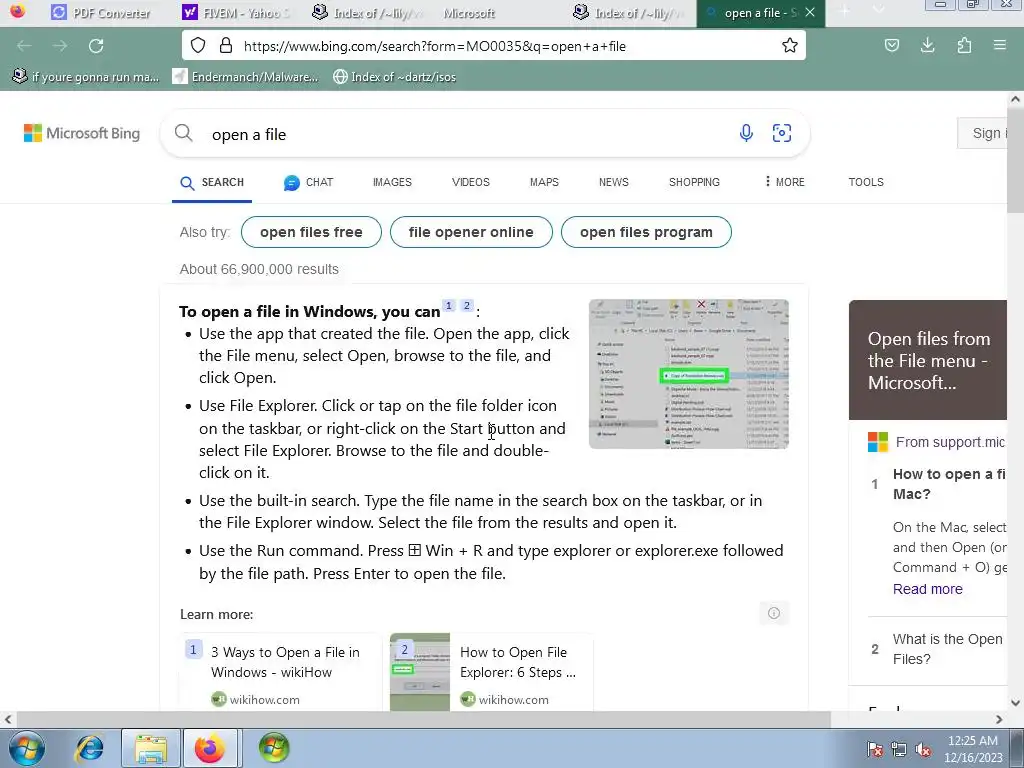Select the Bing CHAT tab
The height and width of the screenshot is (768, 1024).
coord(309,182)
